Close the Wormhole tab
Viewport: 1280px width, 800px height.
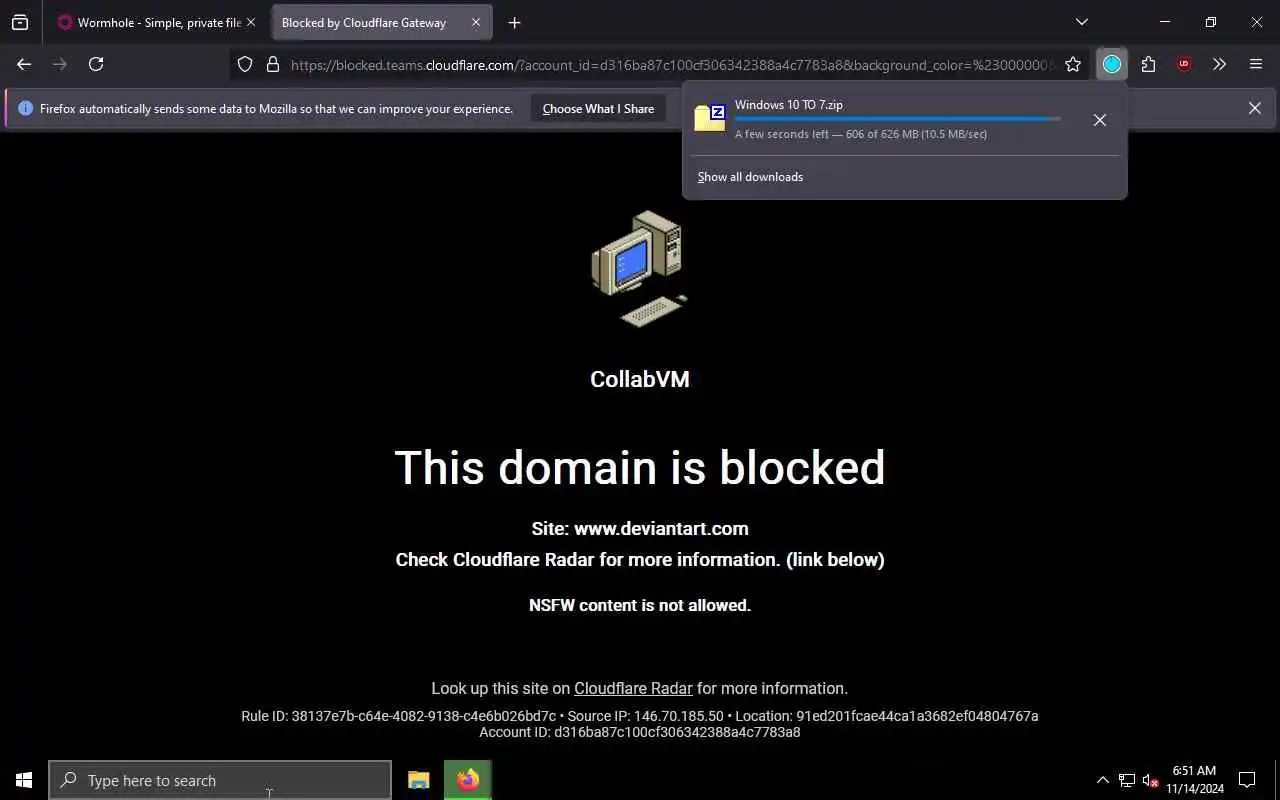(251, 22)
